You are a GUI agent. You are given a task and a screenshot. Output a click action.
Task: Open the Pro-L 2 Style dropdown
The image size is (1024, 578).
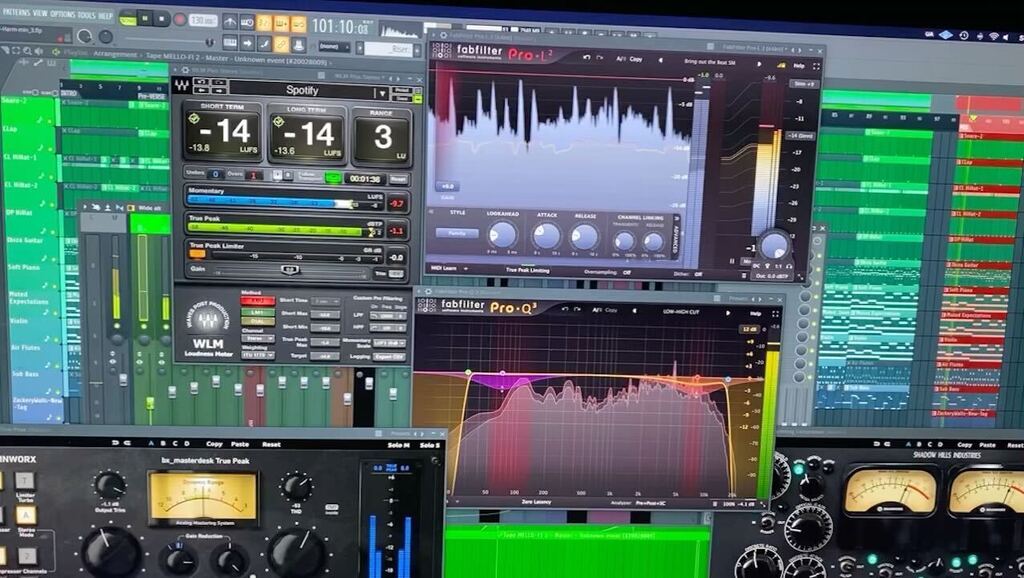click(456, 233)
